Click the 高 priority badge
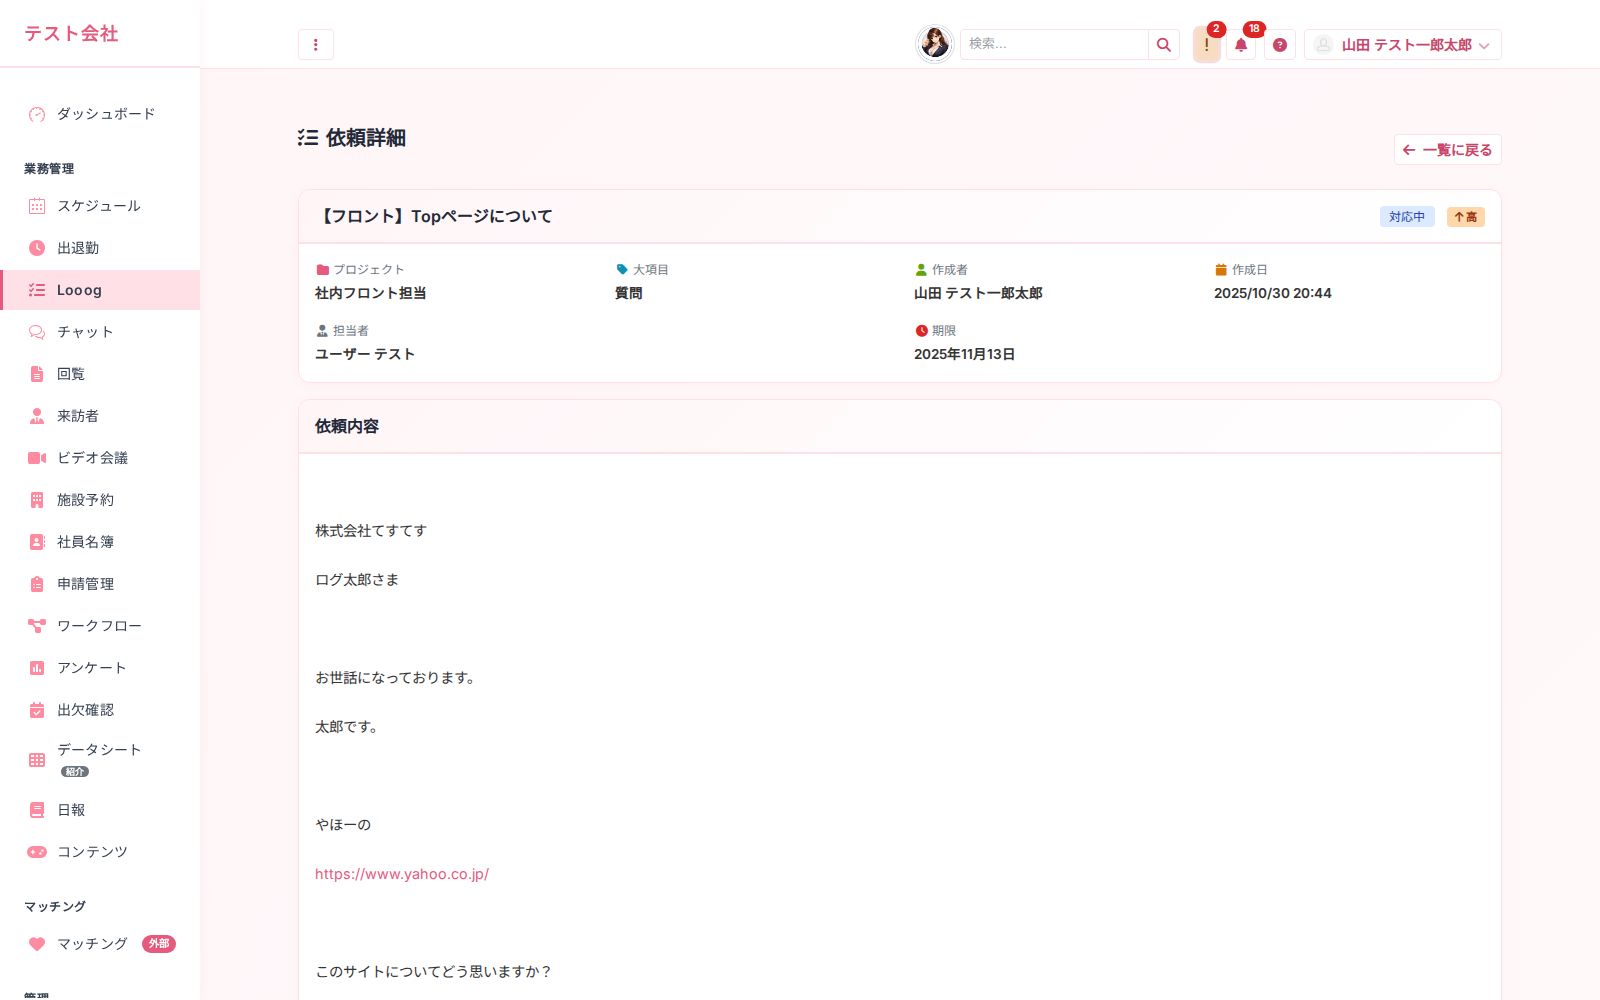The image size is (1600, 1000). click(x=1466, y=217)
